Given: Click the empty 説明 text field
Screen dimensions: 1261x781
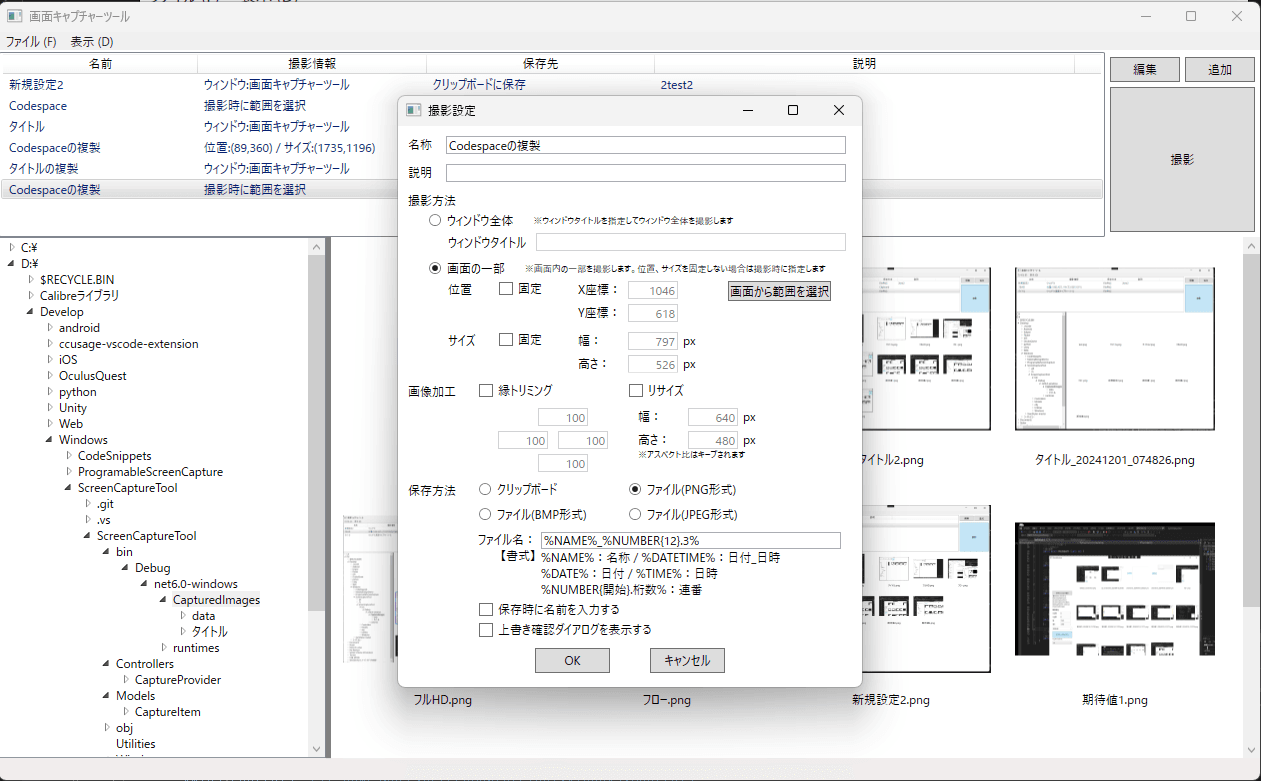Looking at the screenshot, I should pos(645,172).
